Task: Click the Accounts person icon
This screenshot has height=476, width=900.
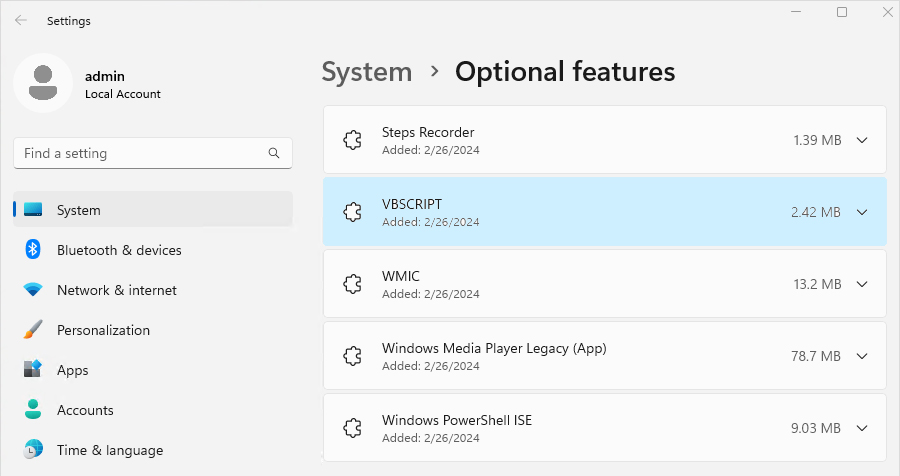Action: tap(33, 409)
